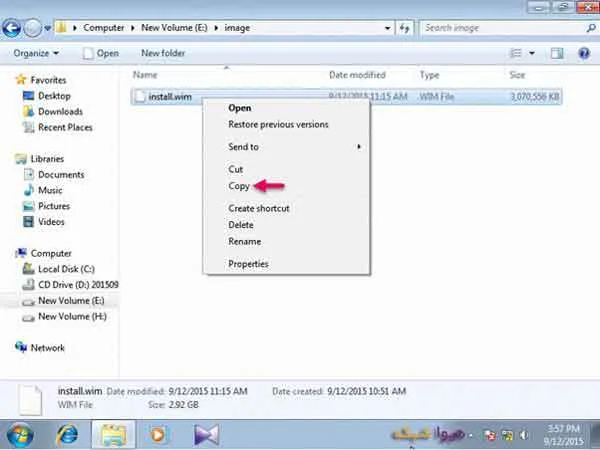Open the Documents library
This screenshot has height=450, width=600.
61,174
